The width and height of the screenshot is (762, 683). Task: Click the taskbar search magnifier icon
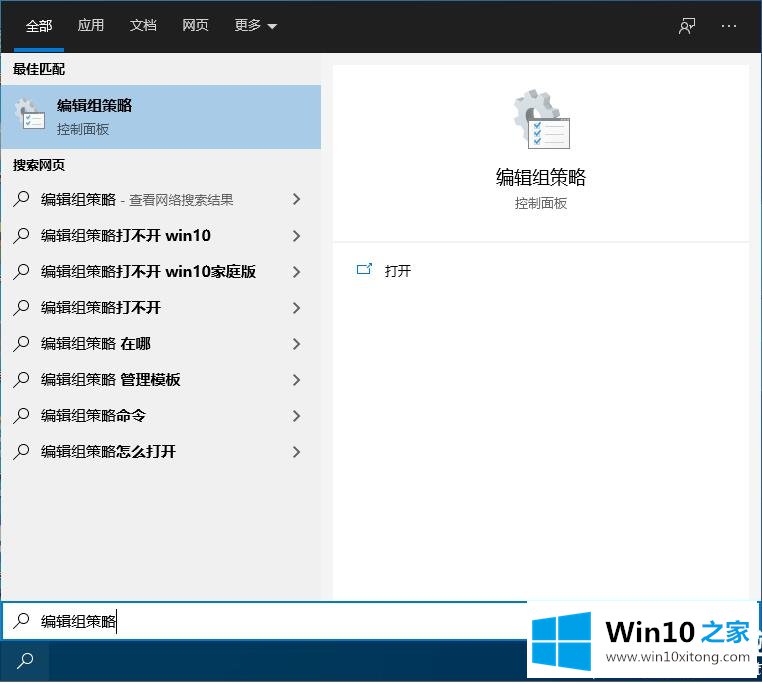(25, 660)
